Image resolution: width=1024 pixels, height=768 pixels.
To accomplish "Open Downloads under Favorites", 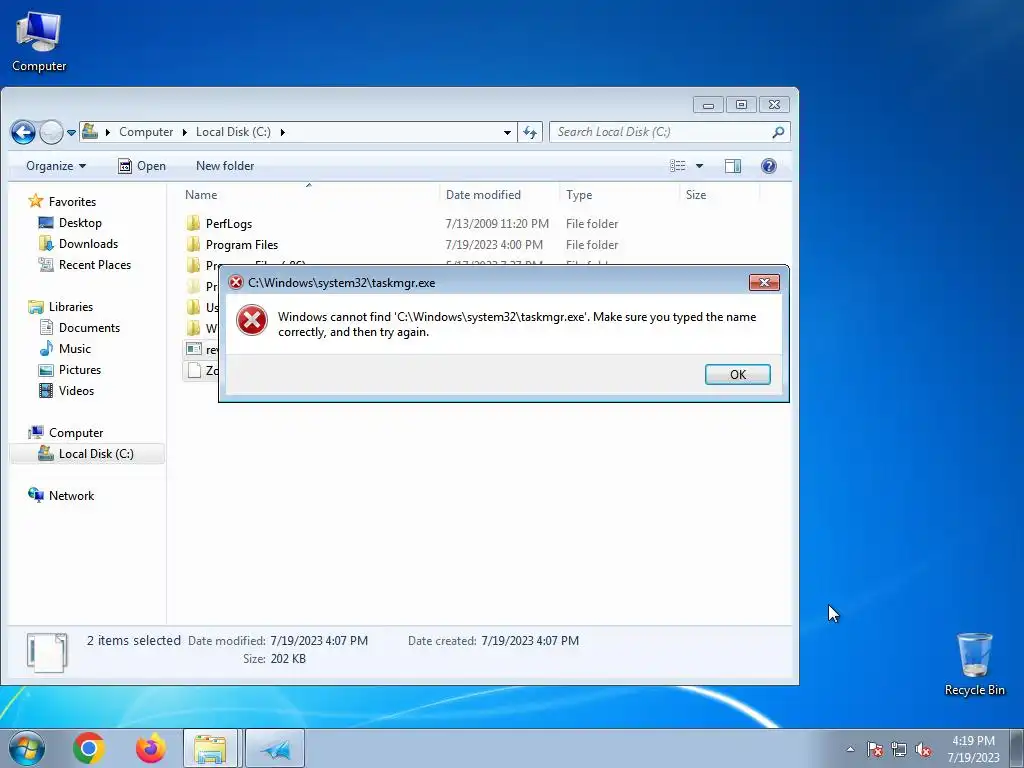I will tap(88, 244).
